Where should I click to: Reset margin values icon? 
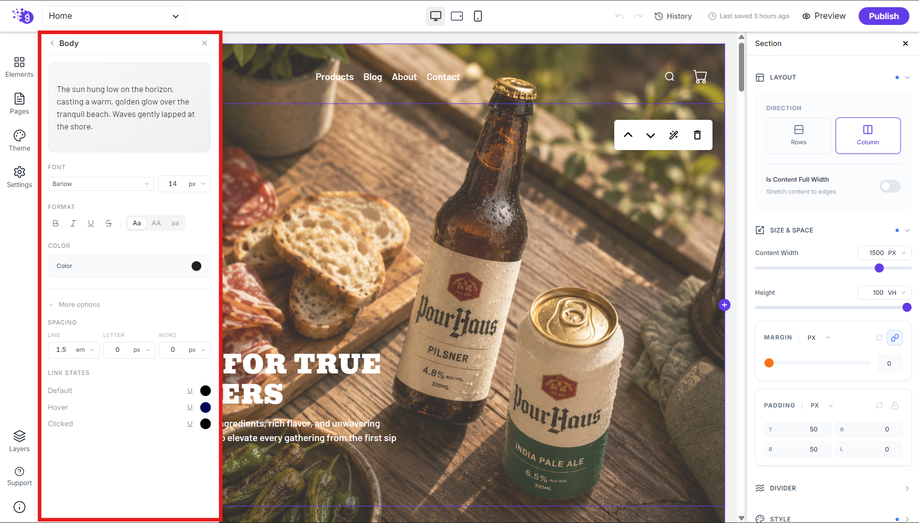[x=879, y=338]
